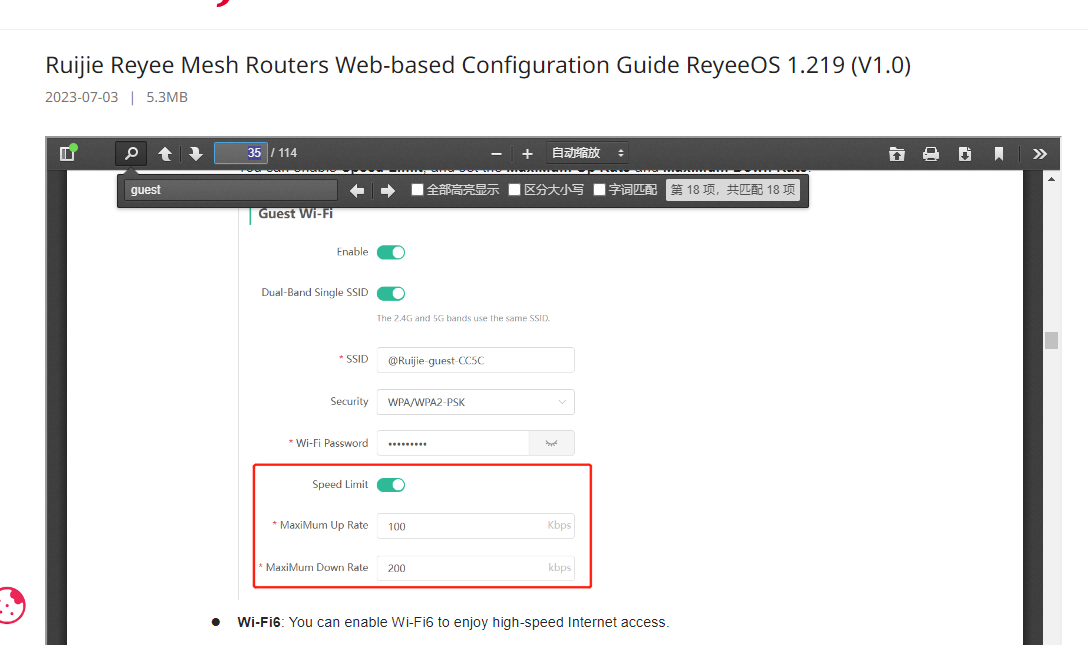This screenshot has height=645, width=1088.
Task: Find next match right arrow
Action: (387, 190)
